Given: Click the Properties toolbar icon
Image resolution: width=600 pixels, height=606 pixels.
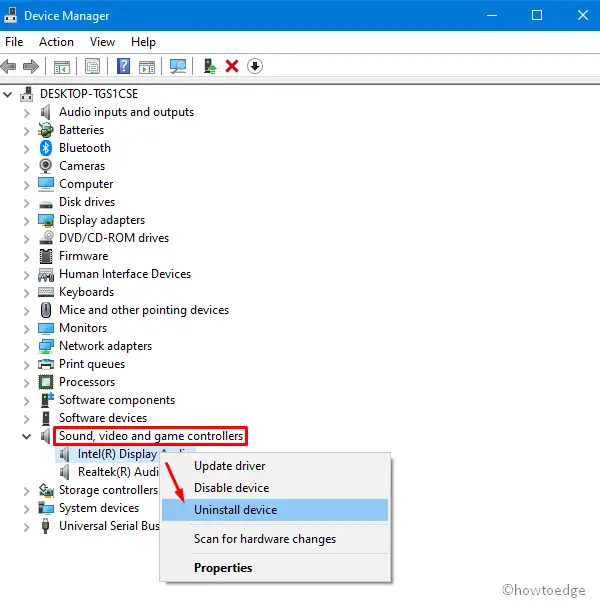Looking at the screenshot, I should point(92,67).
